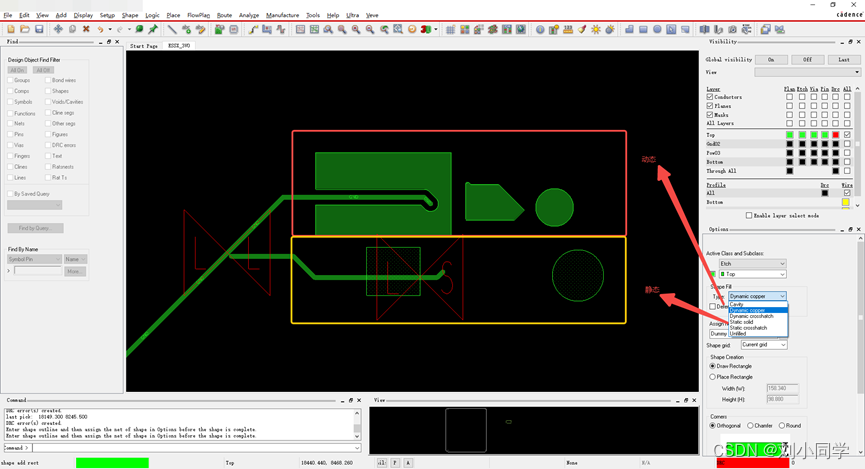Click the Move tool icon
Viewport: 865px width, 469px height.
pyautogui.click(x=58, y=30)
